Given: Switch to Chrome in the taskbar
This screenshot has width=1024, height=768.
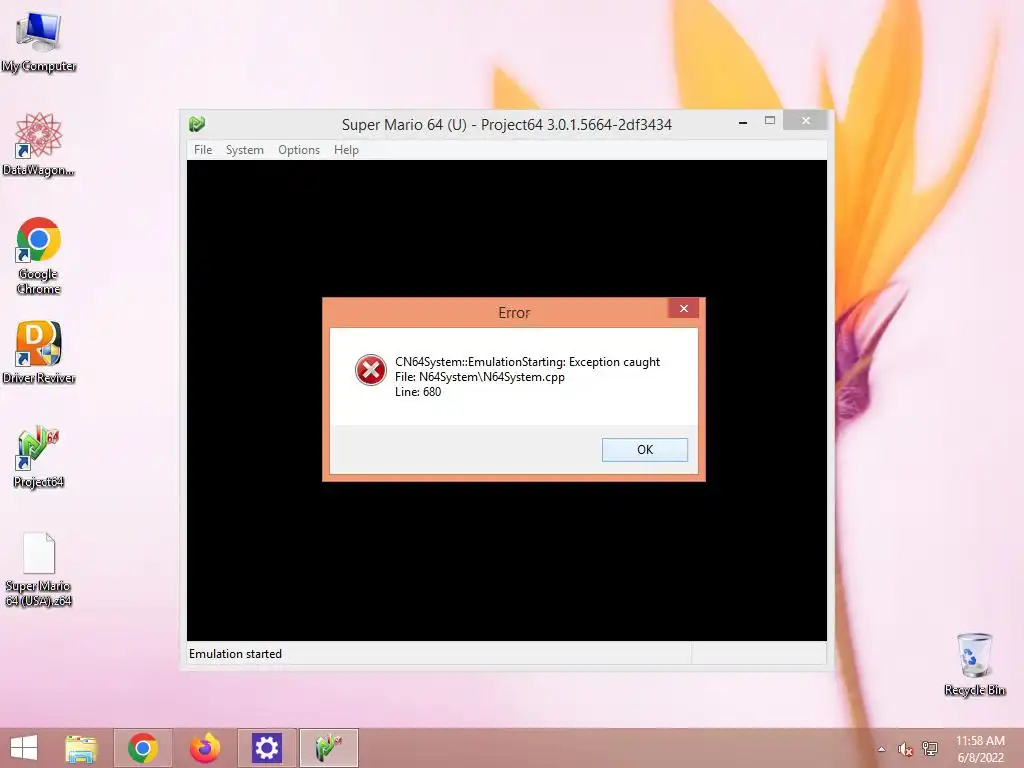Looking at the screenshot, I should pos(143,748).
